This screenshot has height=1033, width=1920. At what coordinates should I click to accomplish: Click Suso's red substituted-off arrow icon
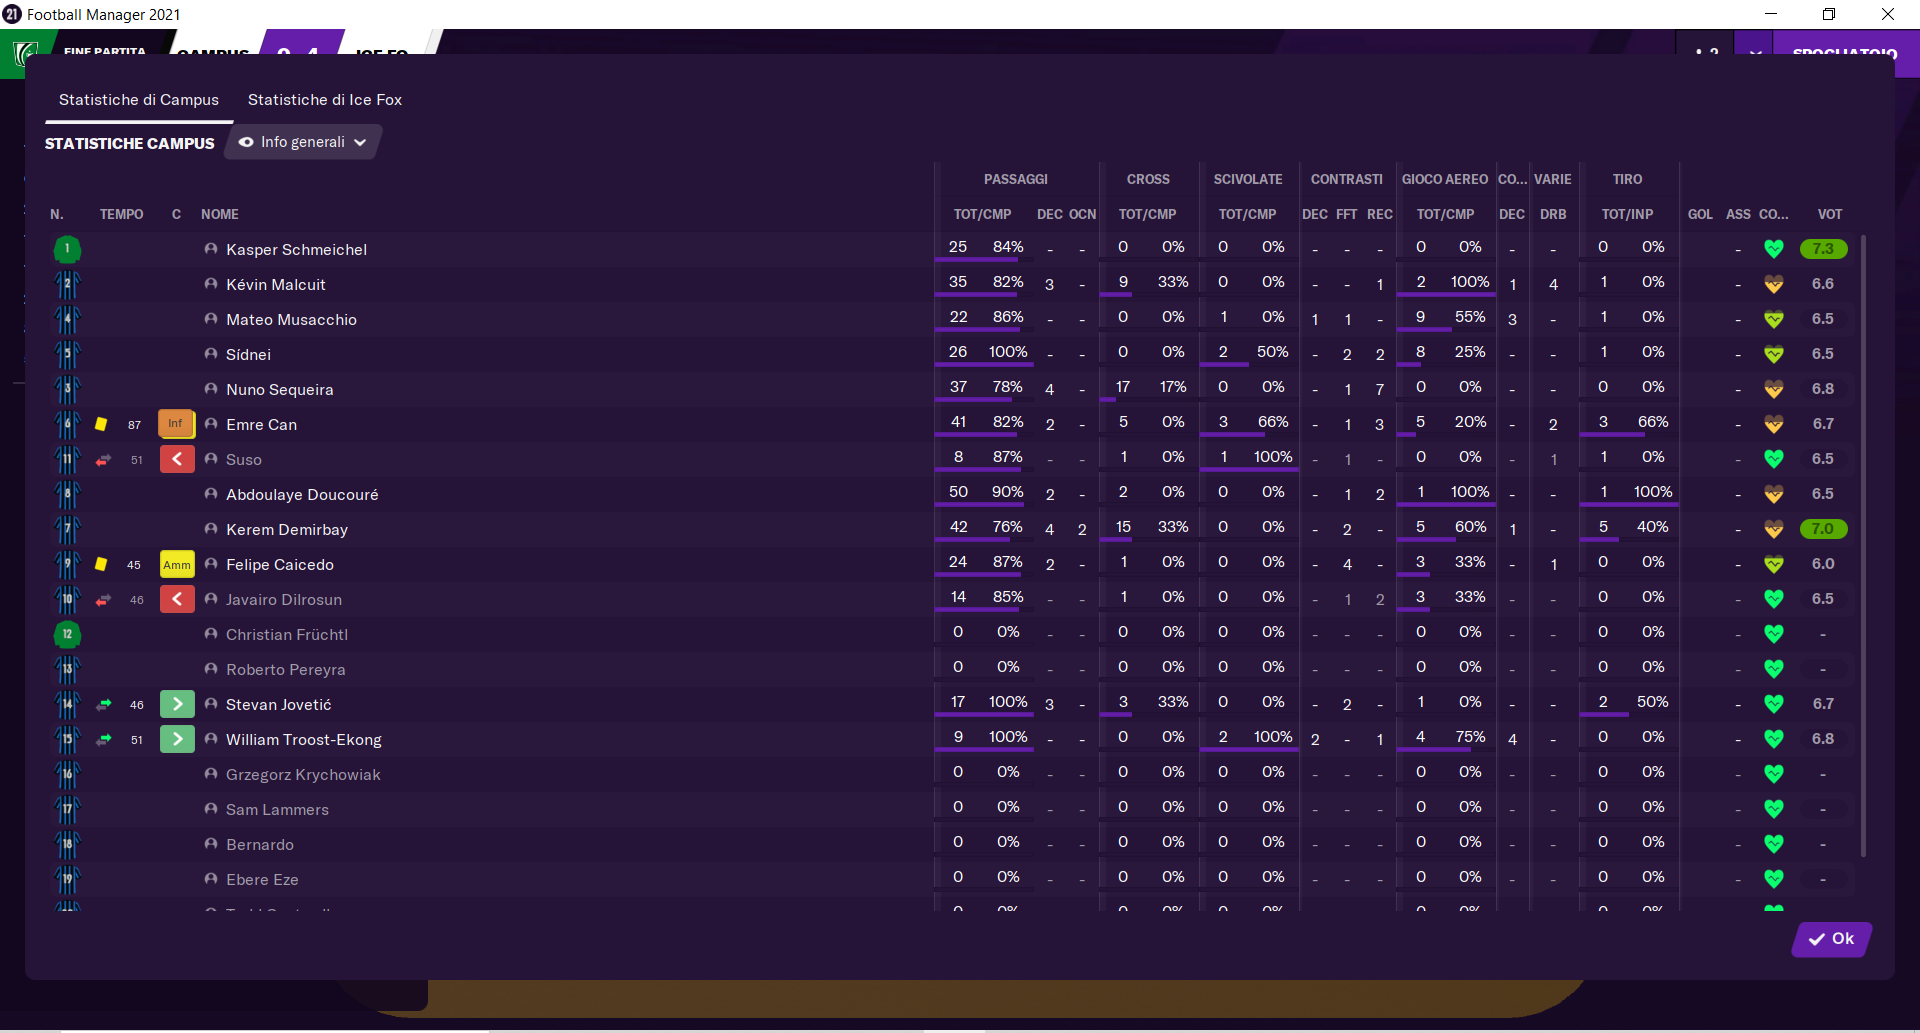click(177, 459)
